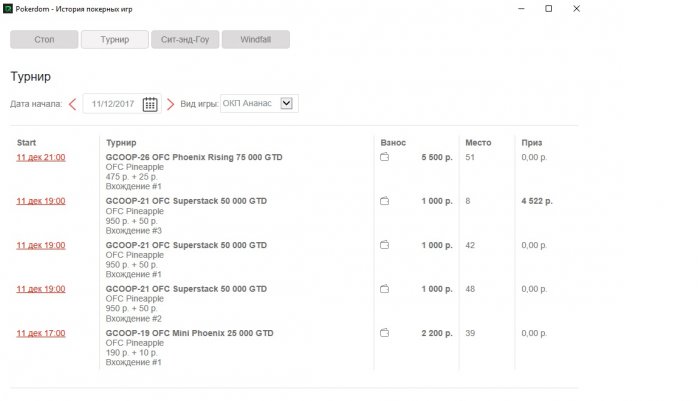Viewport: 700px width, 401px height.
Task: Switch to the Стол tab
Action: tap(43, 40)
